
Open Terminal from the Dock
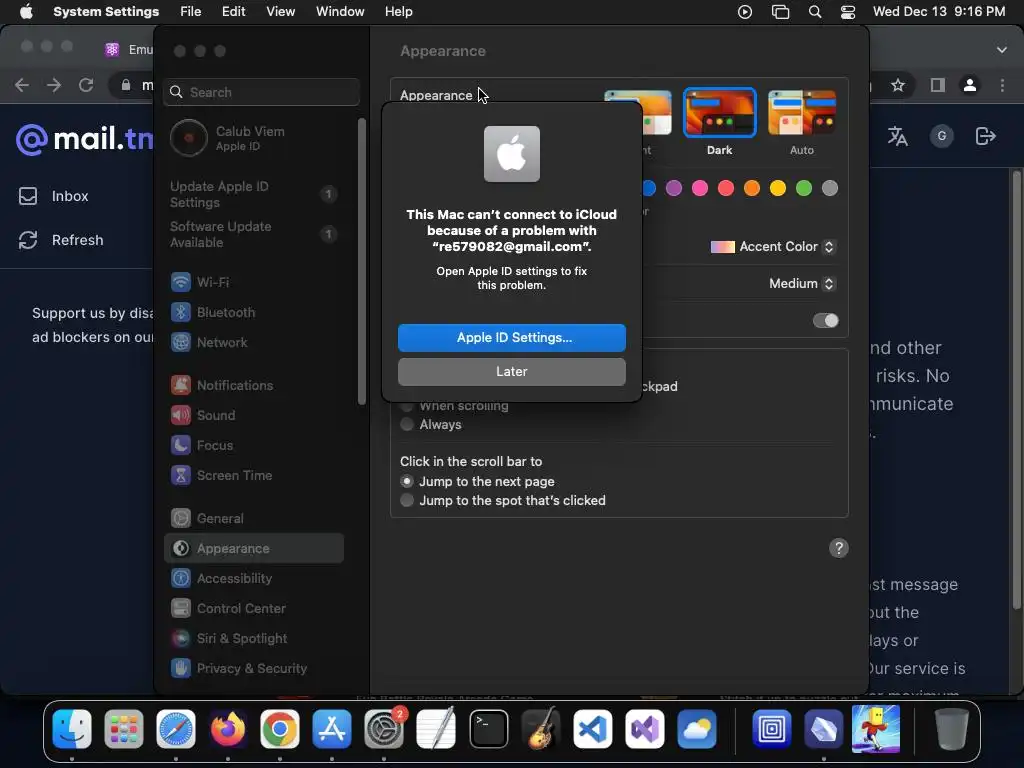point(488,729)
